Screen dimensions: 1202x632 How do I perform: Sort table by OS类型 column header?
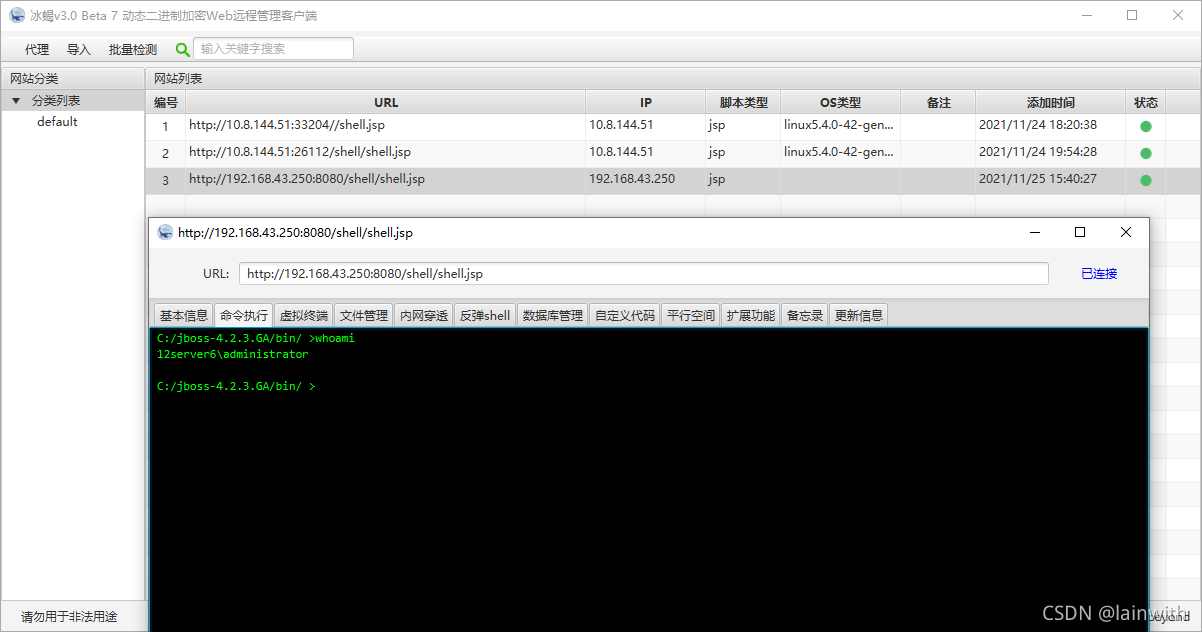point(840,102)
